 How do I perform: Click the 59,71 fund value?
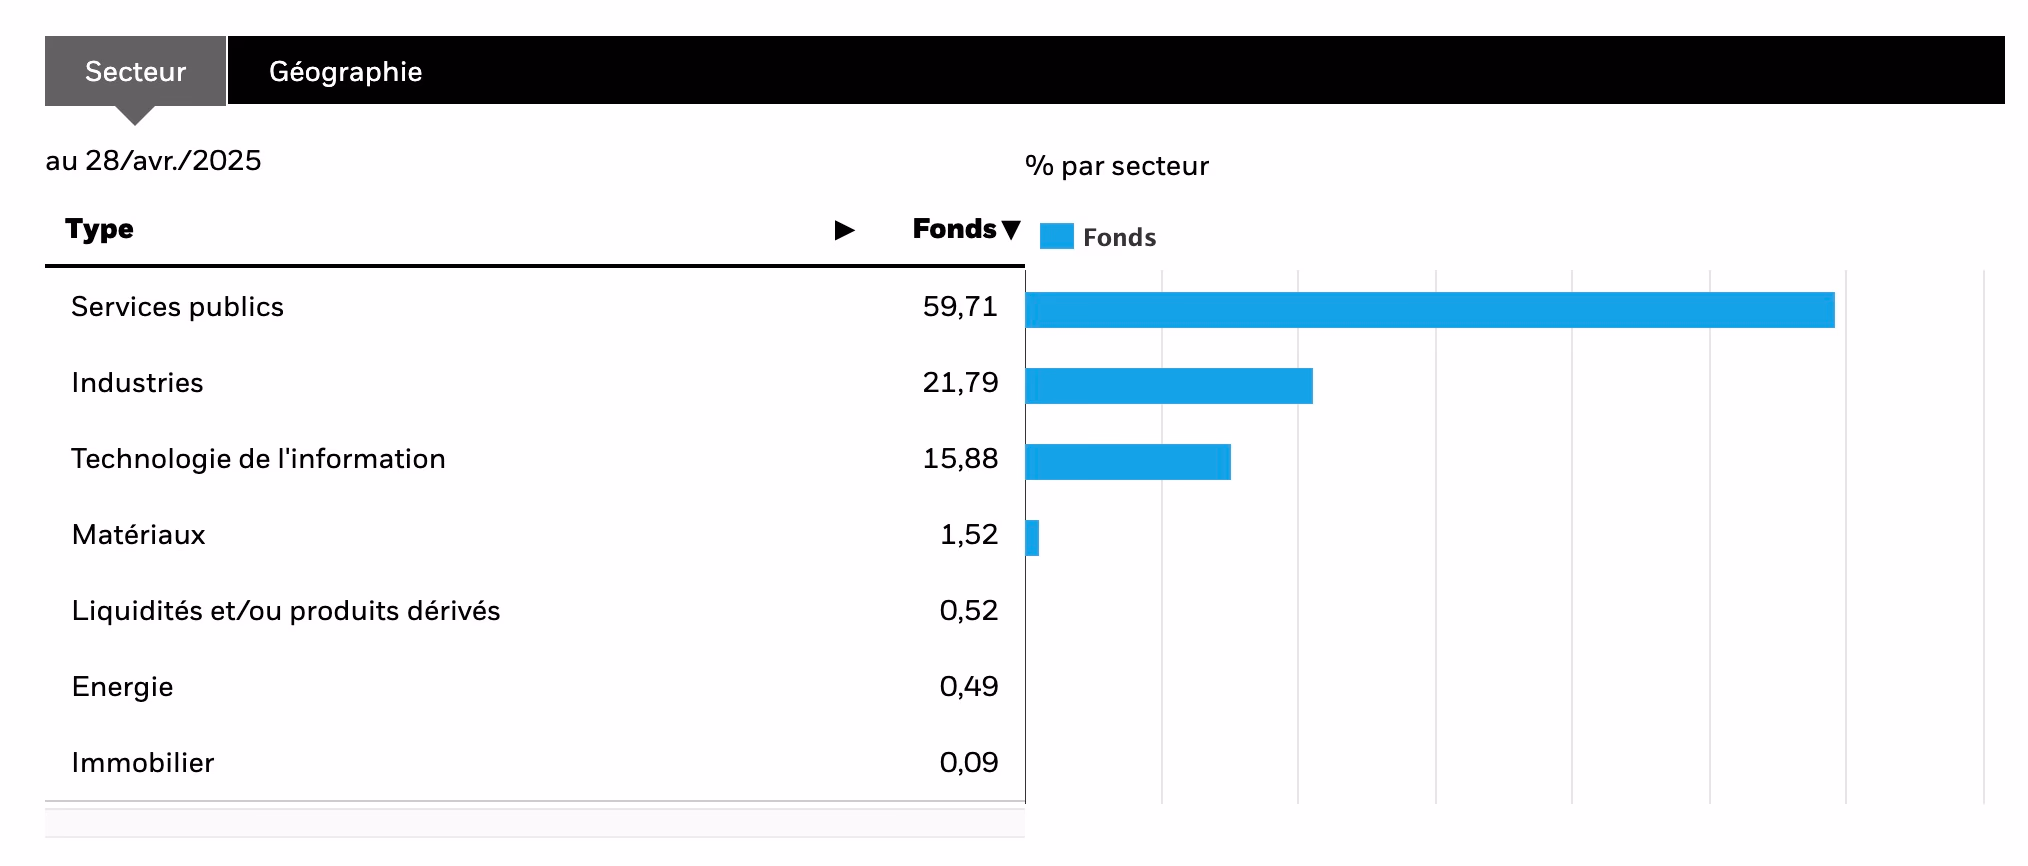(960, 307)
